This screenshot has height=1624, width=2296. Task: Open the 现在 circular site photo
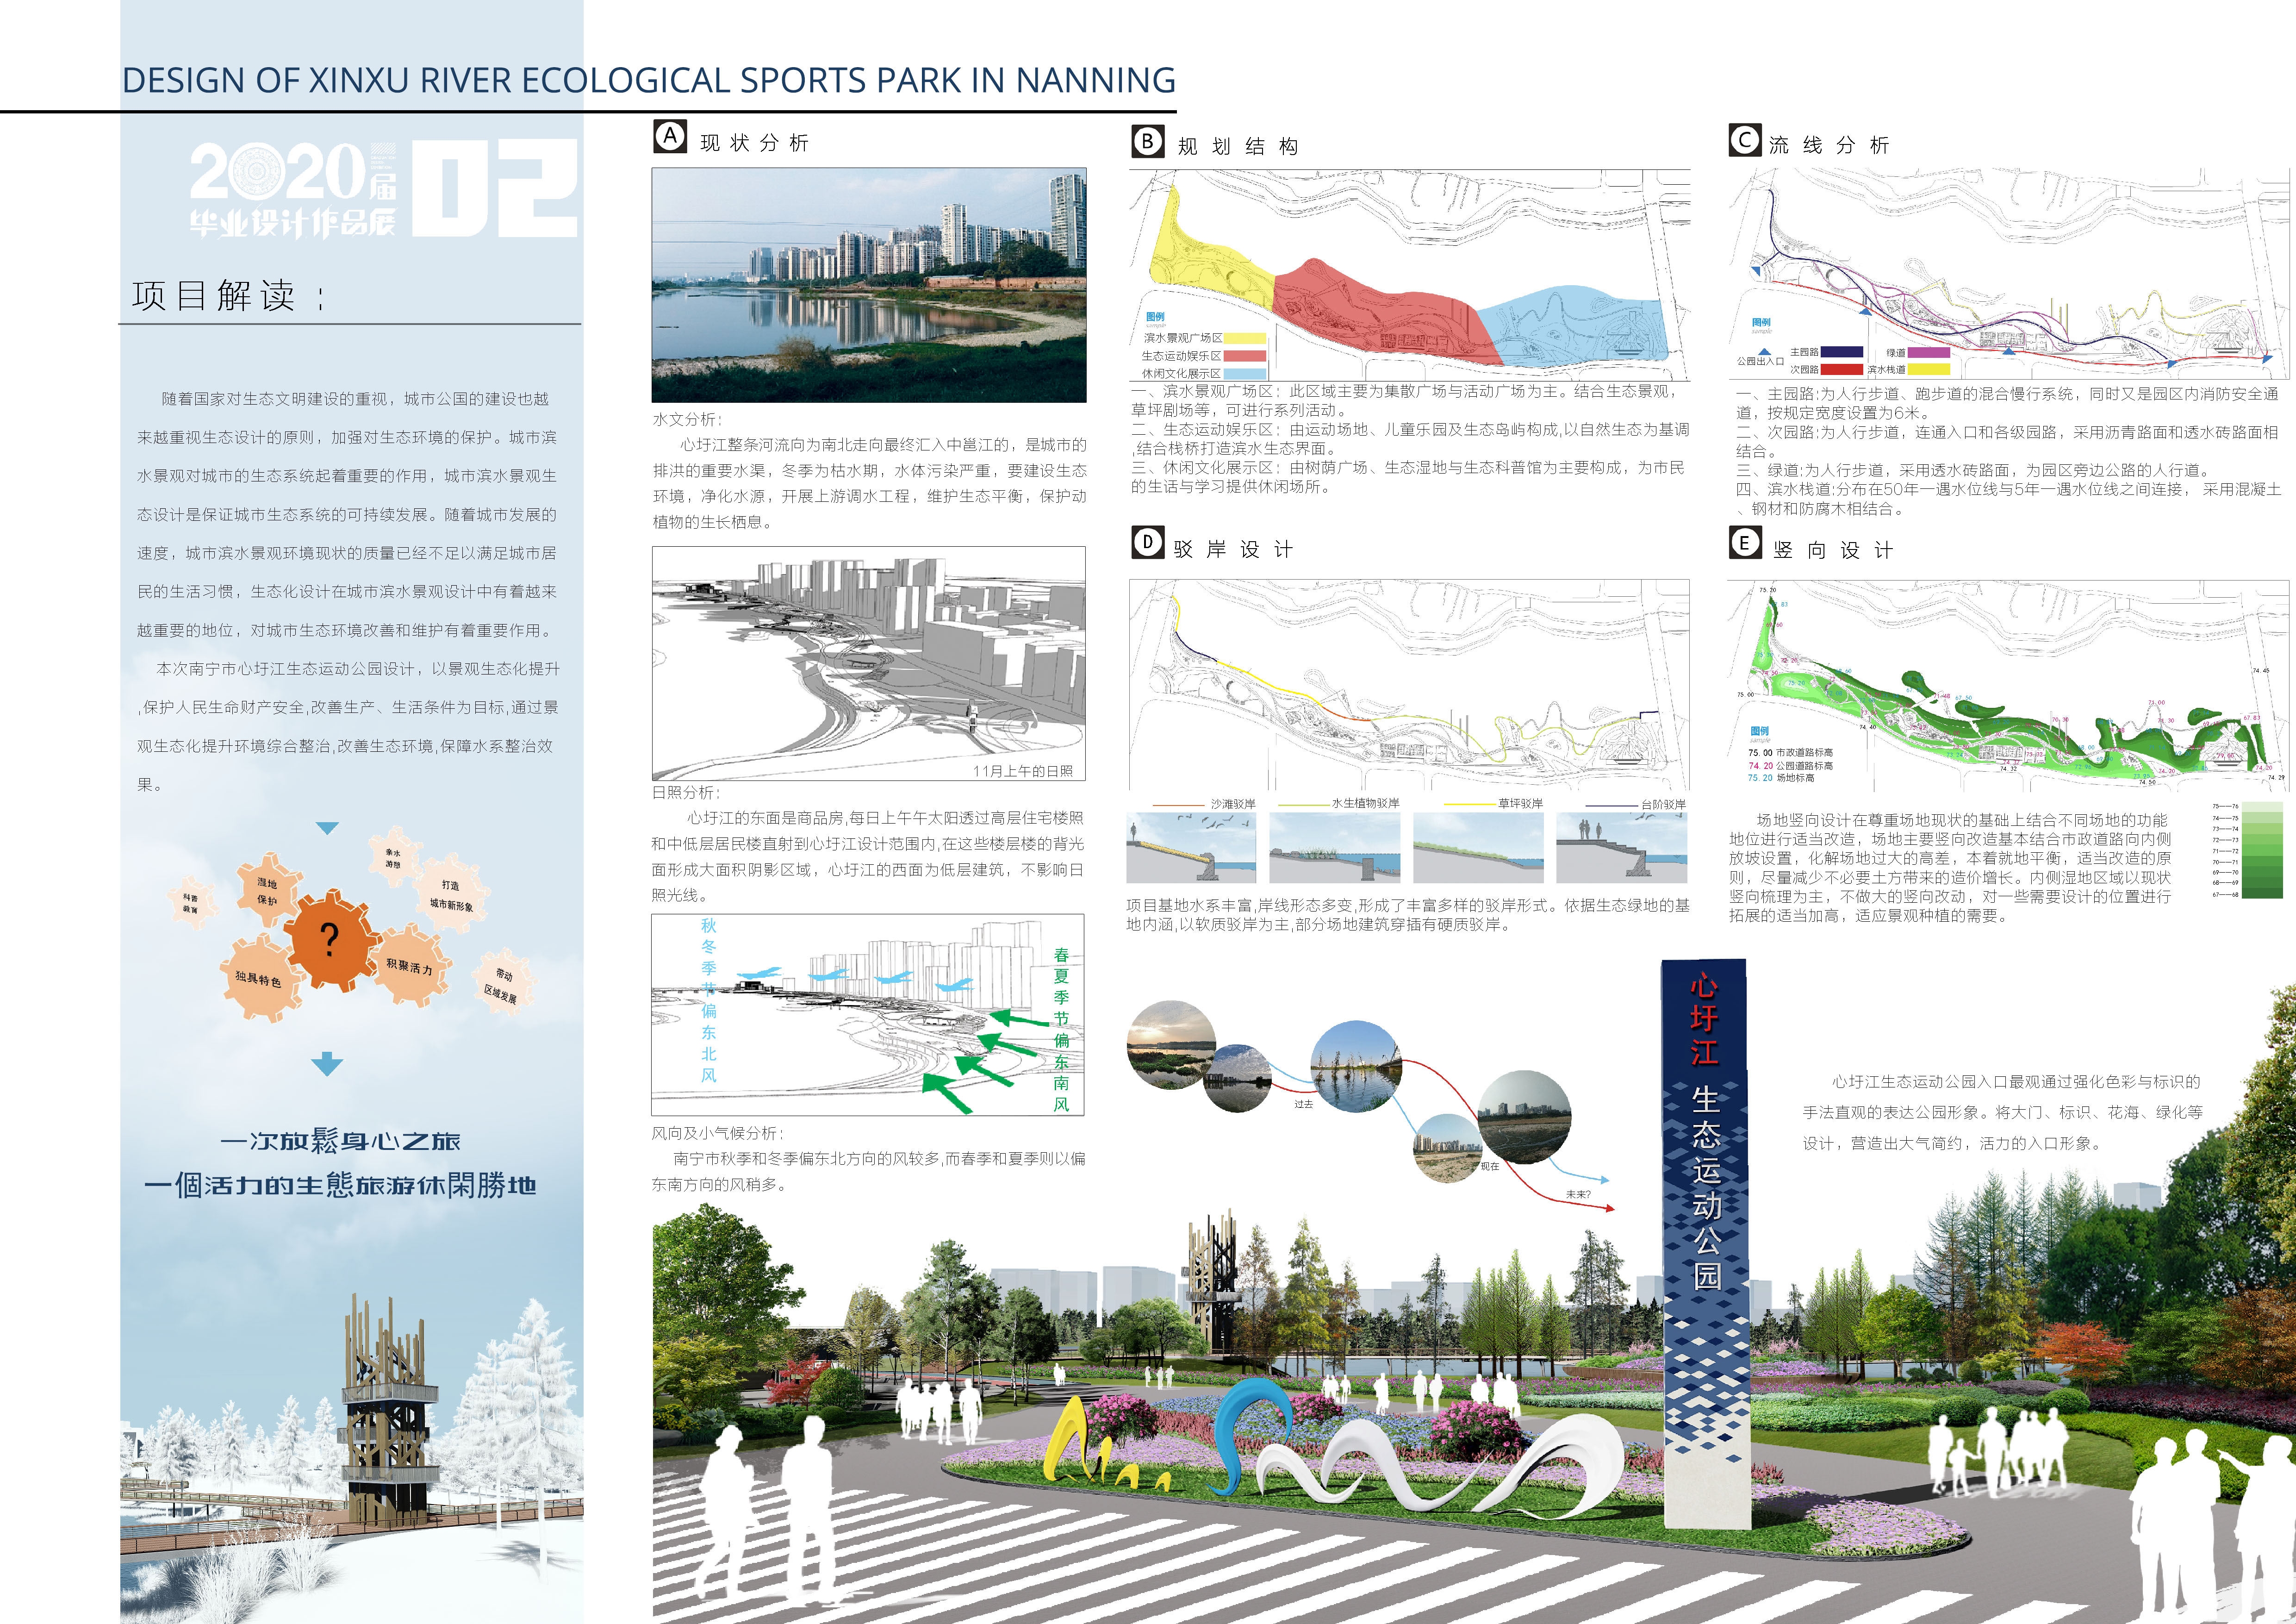1524,1117
